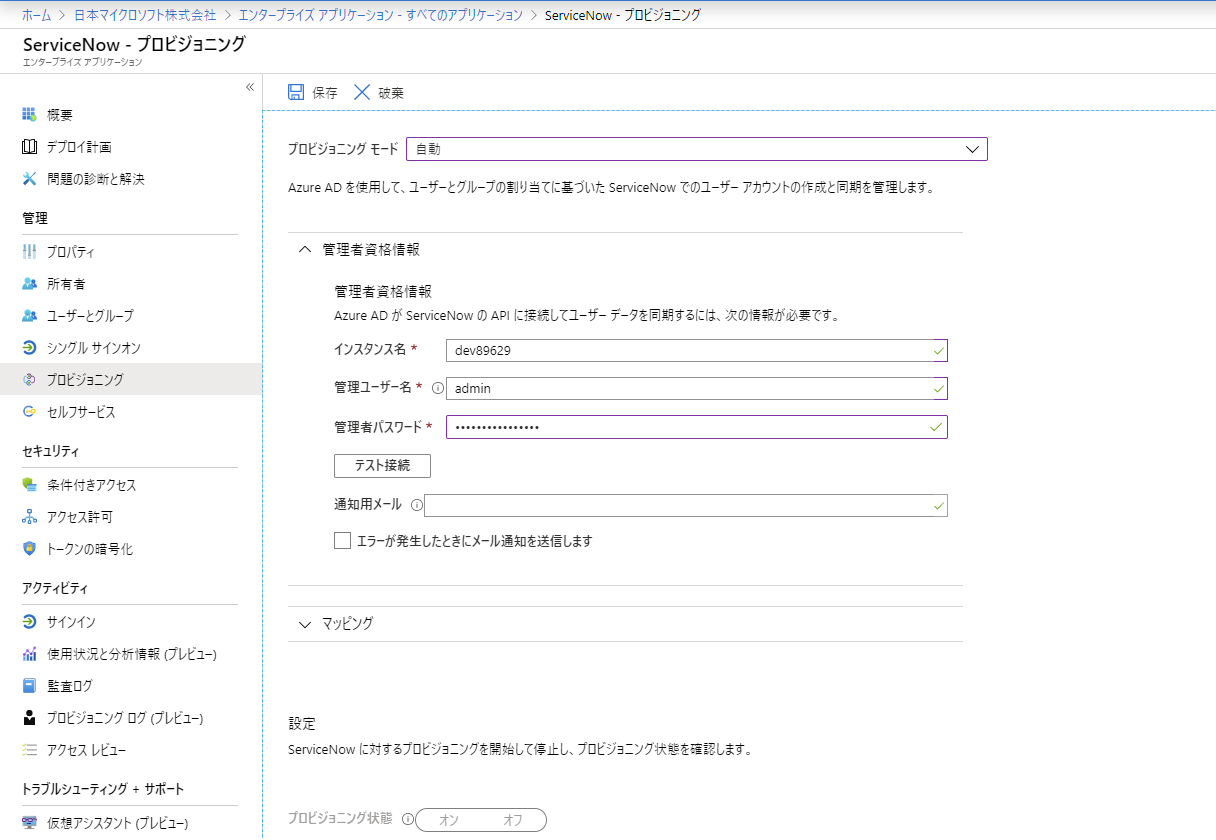Collapse the sidebar with double chevron
The height and width of the screenshot is (840, 1216).
[250, 87]
